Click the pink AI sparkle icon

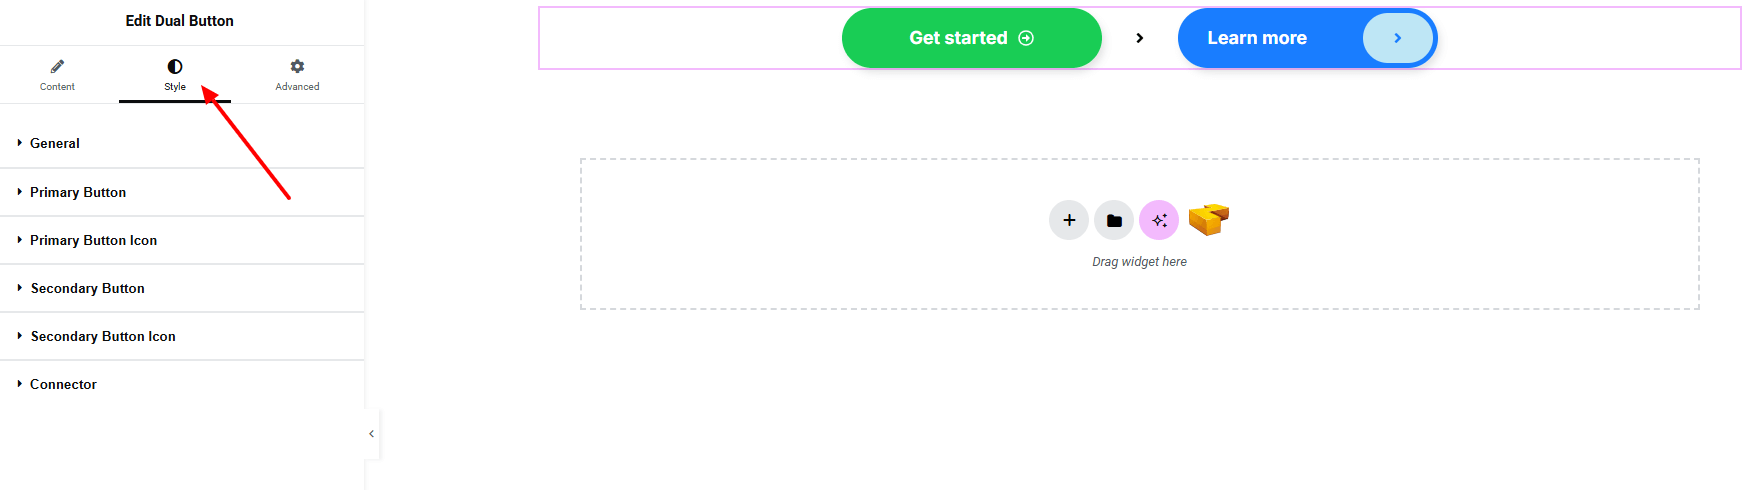[x=1159, y=220]
